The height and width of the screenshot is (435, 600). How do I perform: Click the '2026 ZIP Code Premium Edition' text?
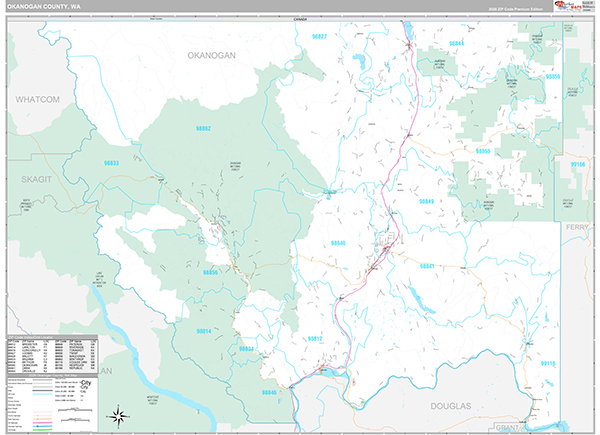click(515, 9)
